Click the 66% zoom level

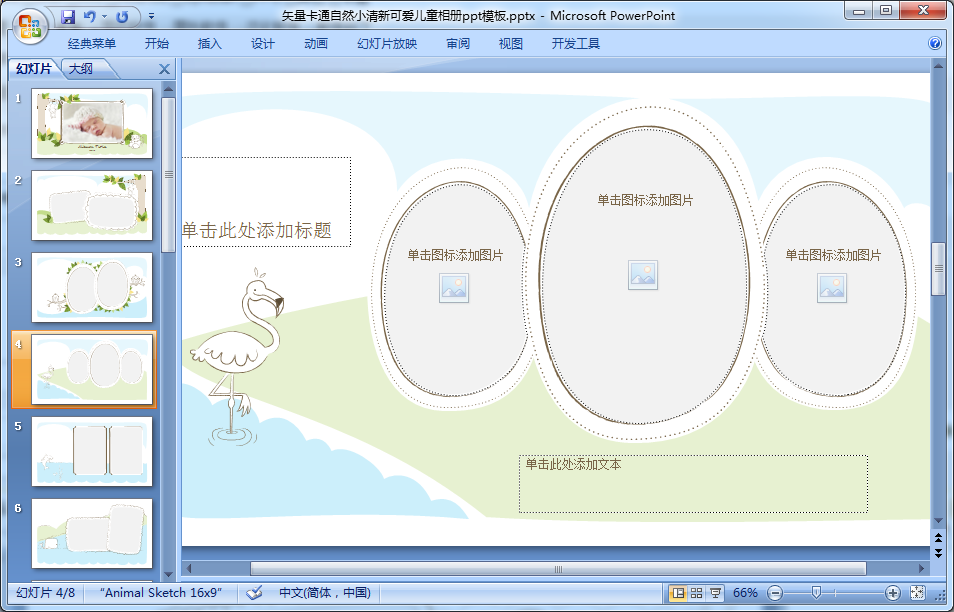[x=745, y=593]
